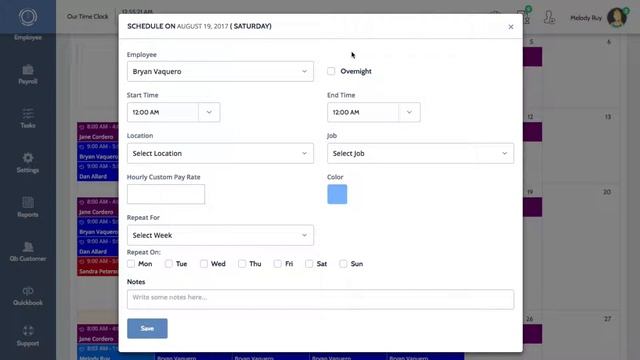Click the user icon beside Melody Ruy
The height and width of the screenshot is (360, 640).
coord(549,17)
